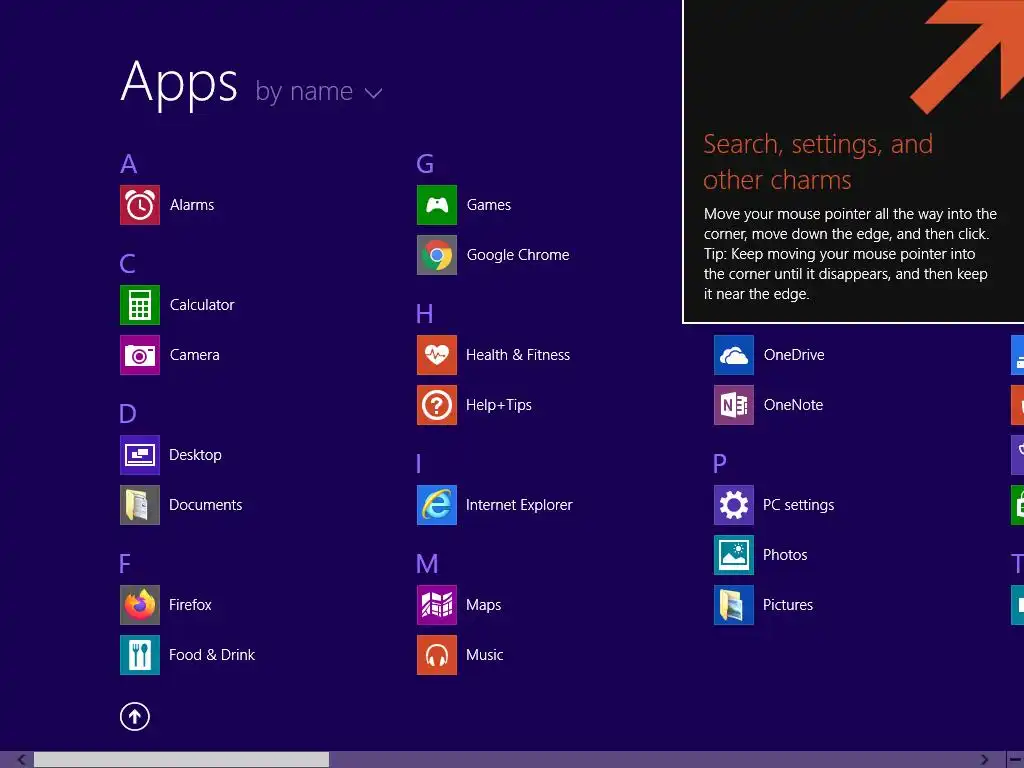Viewport: 1024px width, 768px height.
Task: Click the 'Desktop' text label
Action: tap(195, 455)
